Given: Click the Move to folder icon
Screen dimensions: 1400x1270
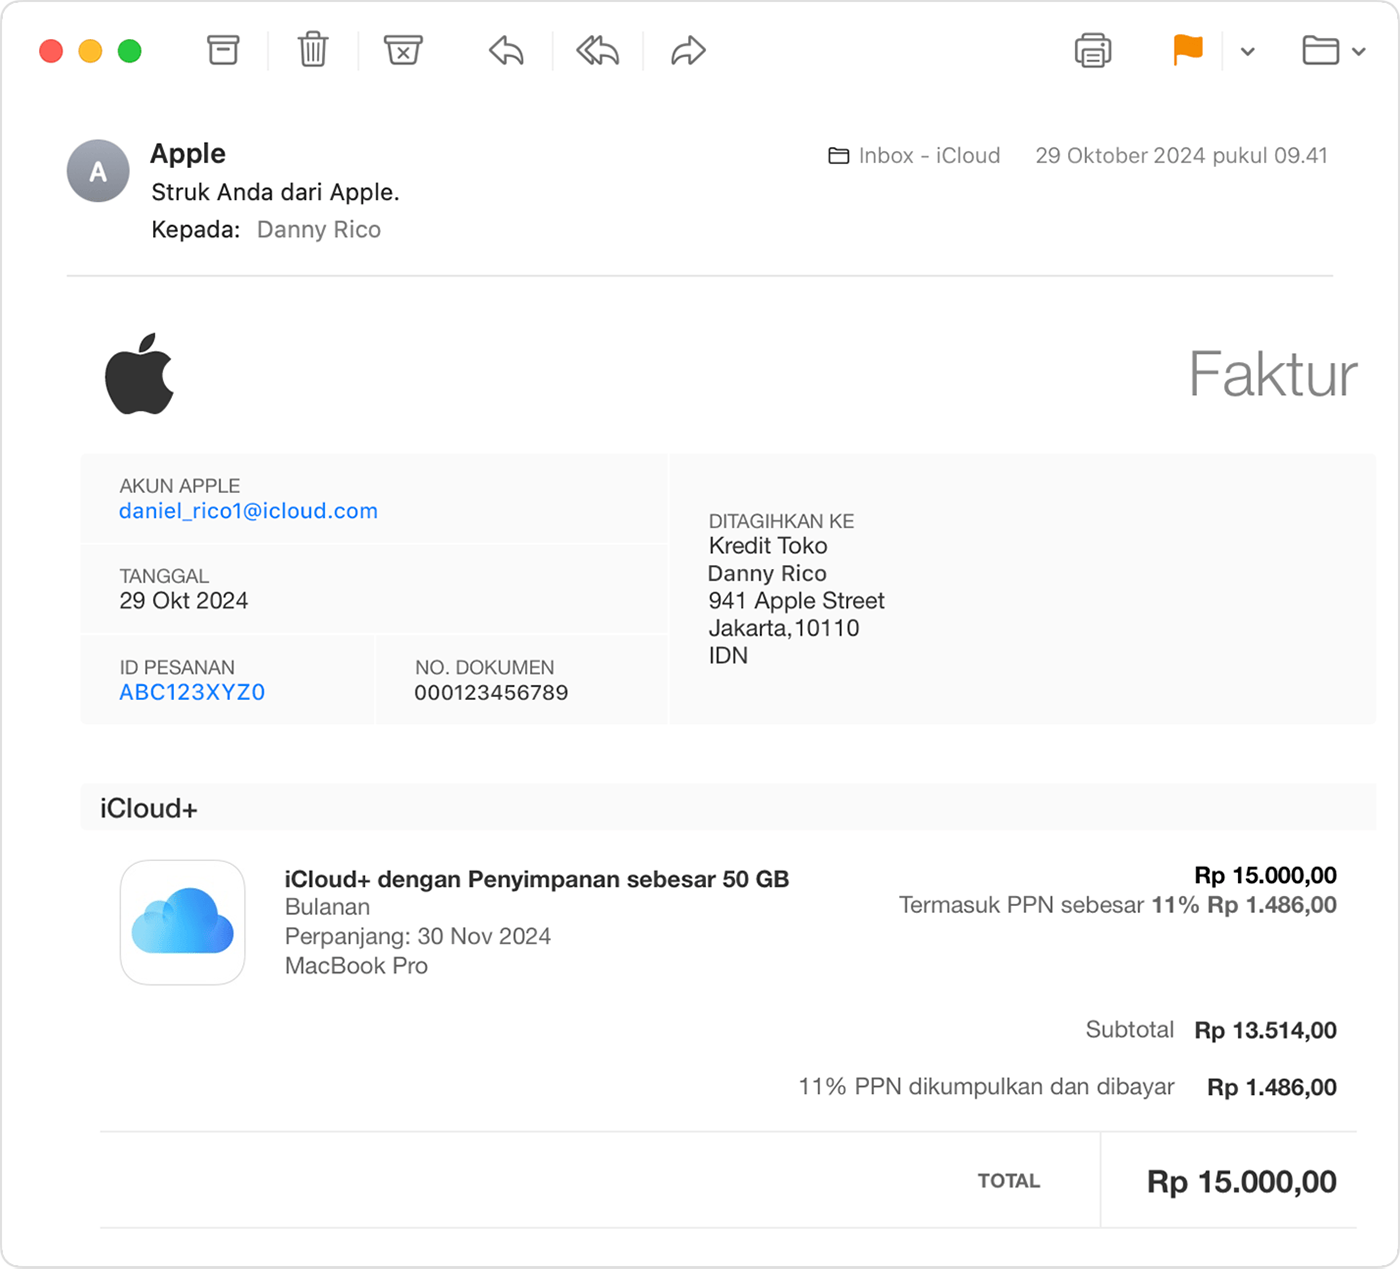Looking at the screenshot, I should [x=1321, y=50].
